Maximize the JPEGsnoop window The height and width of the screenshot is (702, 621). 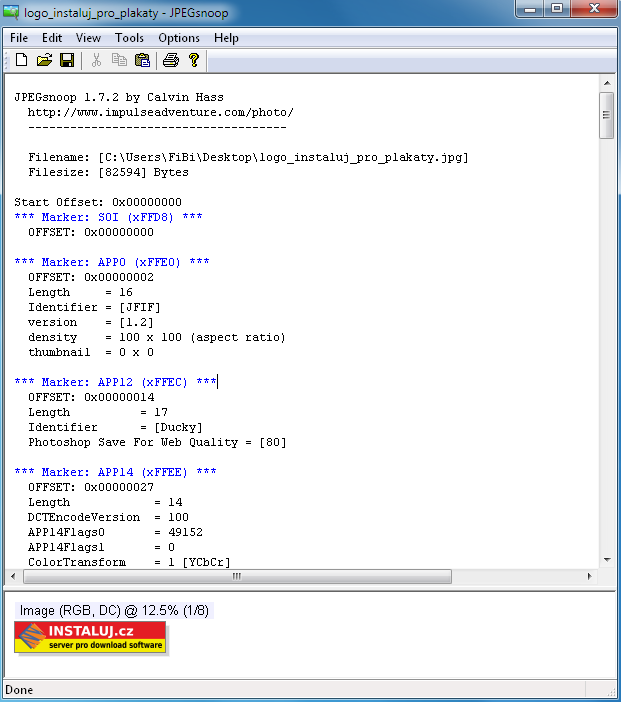coord(557,9)
